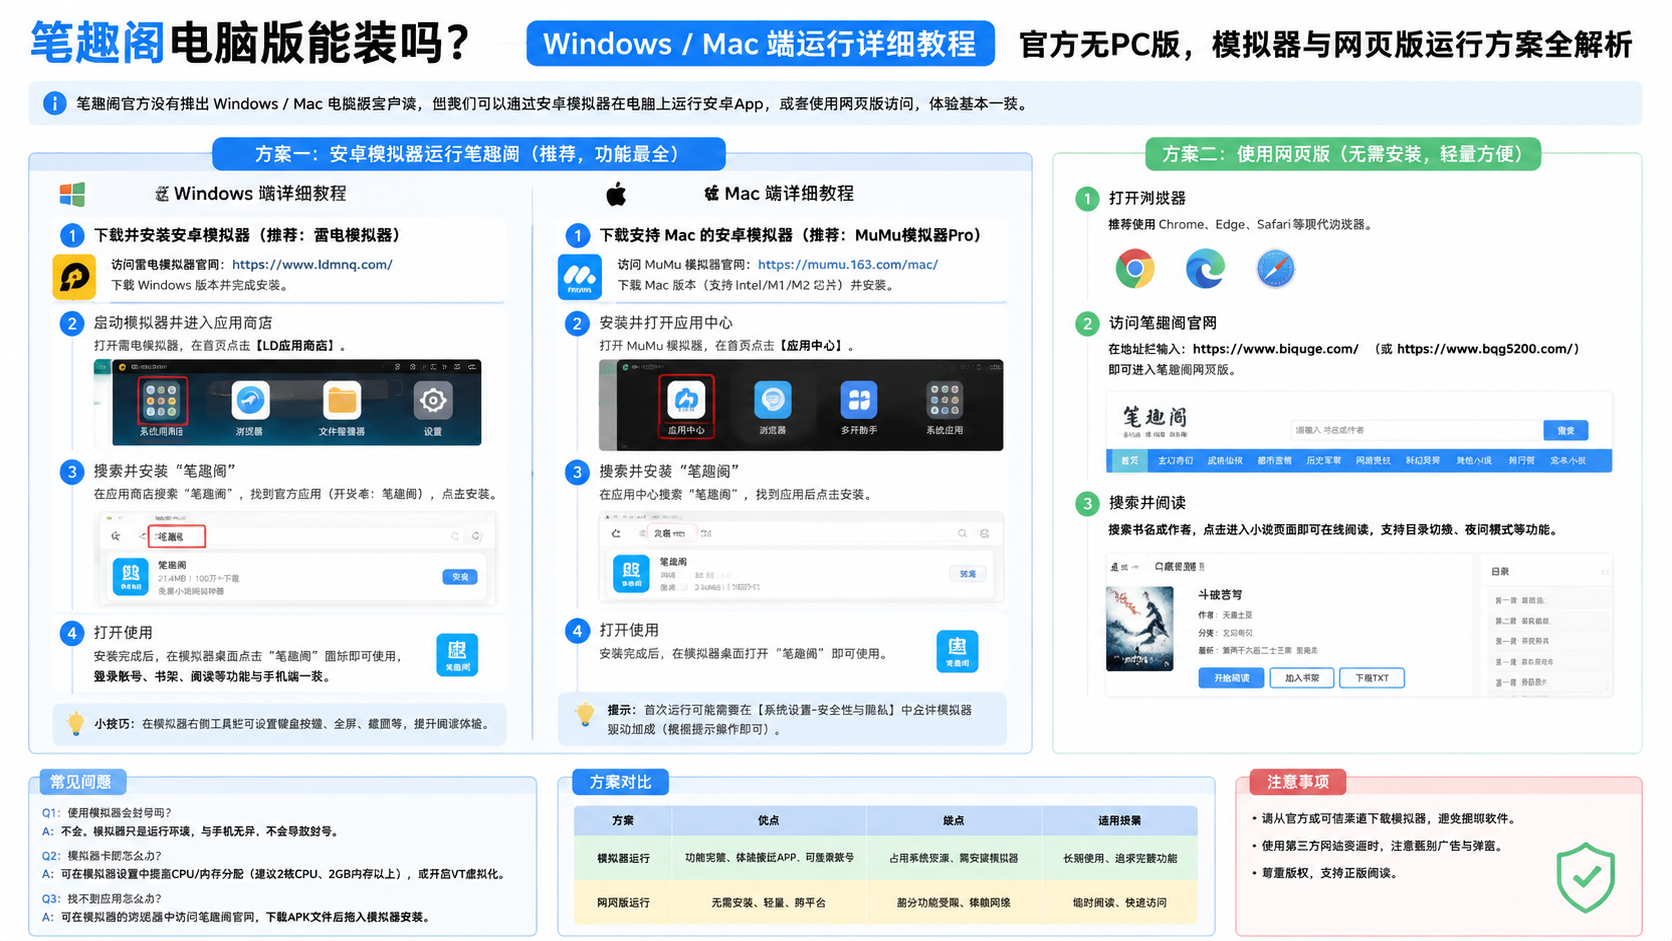Click the lightbulb icon beside 提示

point(585,714)
